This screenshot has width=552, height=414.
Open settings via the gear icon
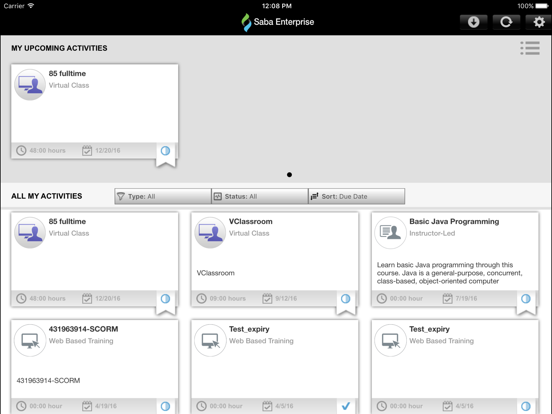pos(538,22)
